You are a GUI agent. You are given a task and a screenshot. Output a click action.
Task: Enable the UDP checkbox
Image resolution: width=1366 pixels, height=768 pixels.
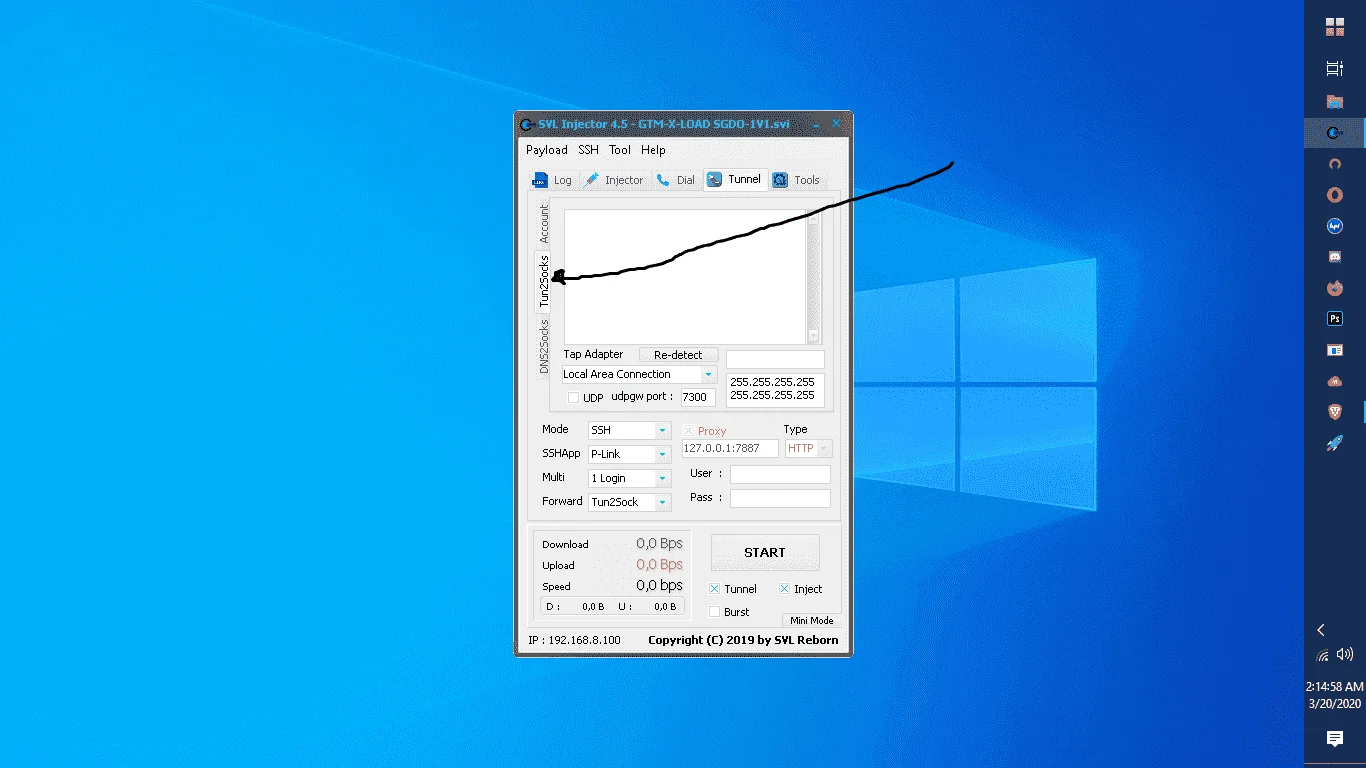[x=573, y=397]
